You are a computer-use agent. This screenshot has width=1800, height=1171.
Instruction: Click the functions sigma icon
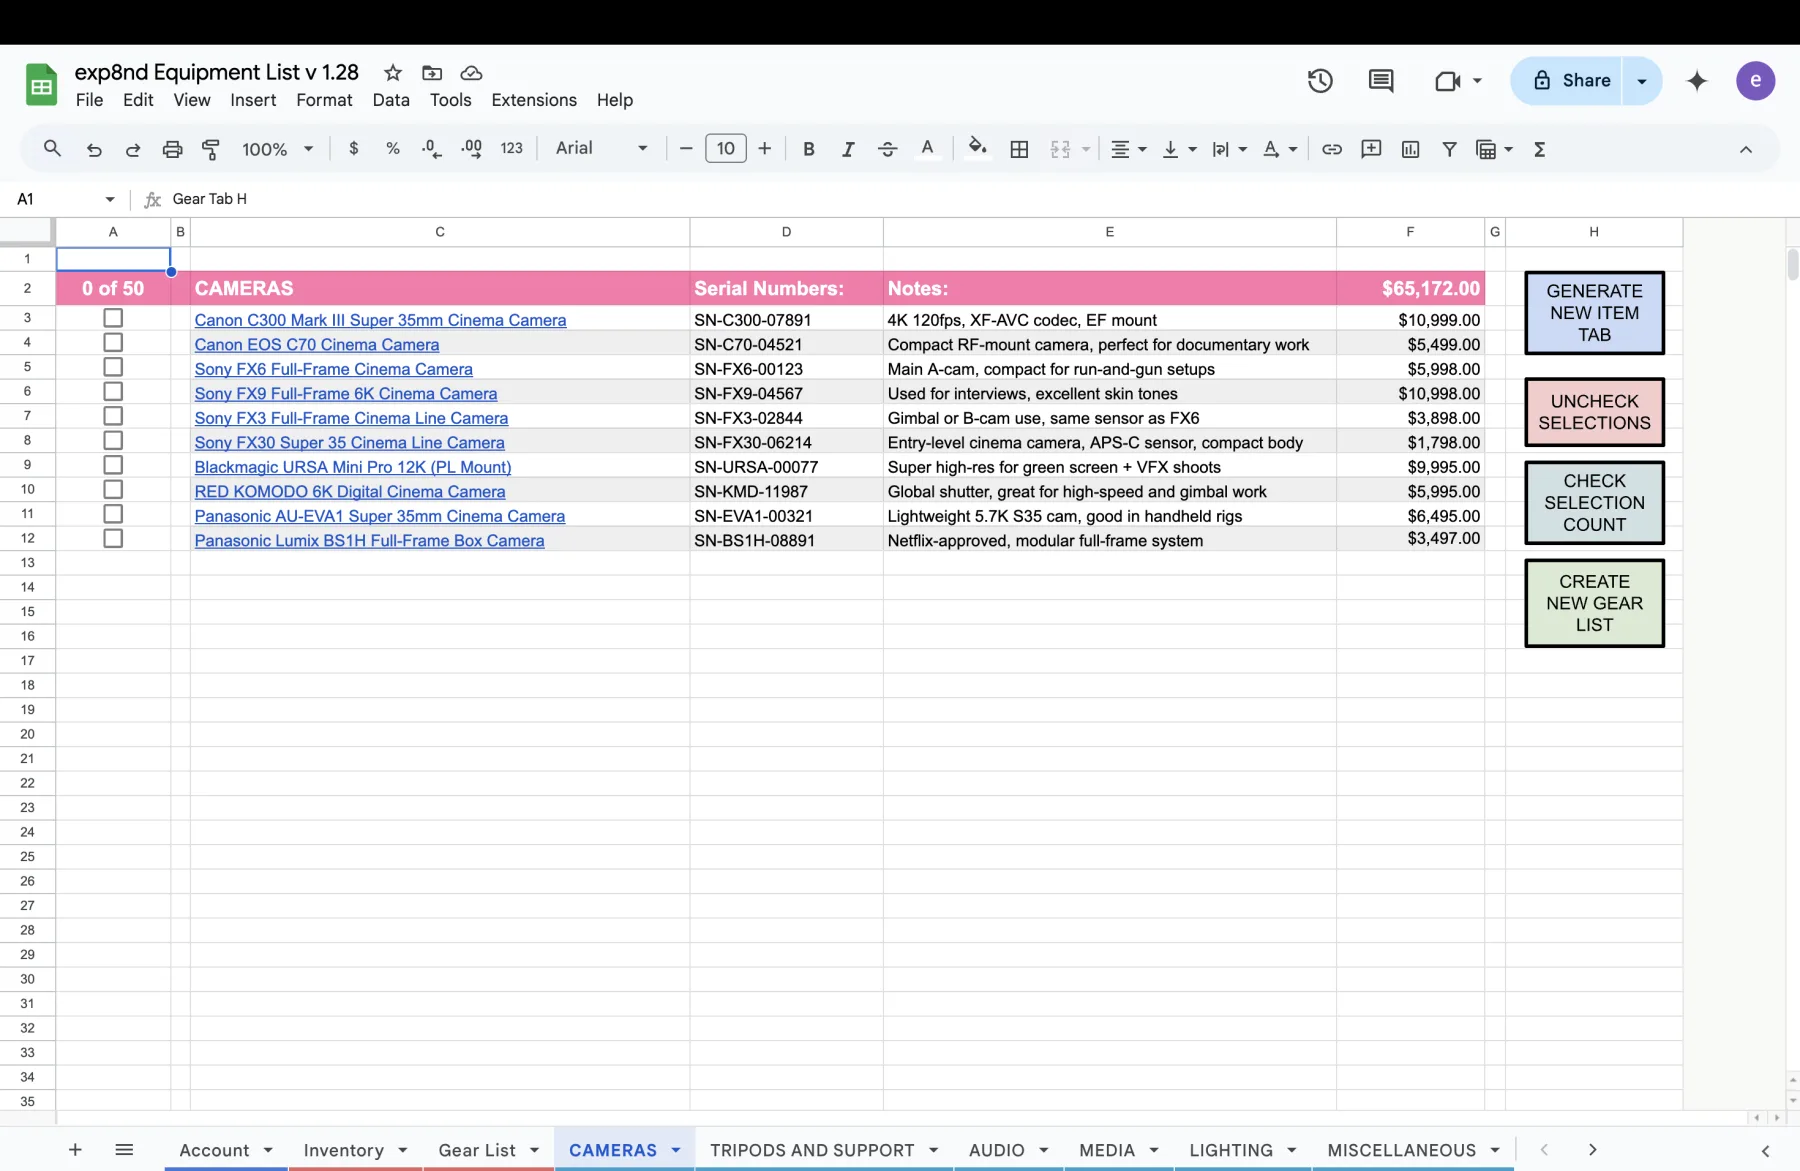coord(1539,149)
